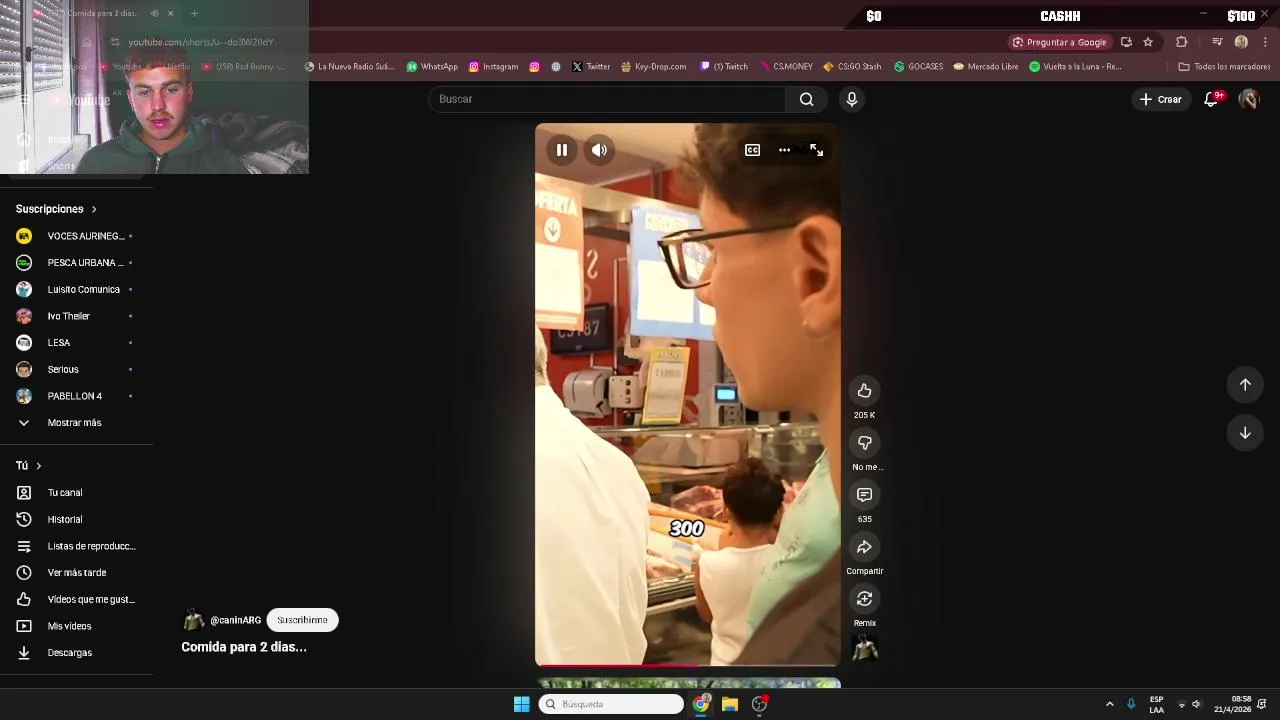Open the comments with 635 replies
Image resolution: width=1280 pixels, height=720 pixels.
click(864, 495)
